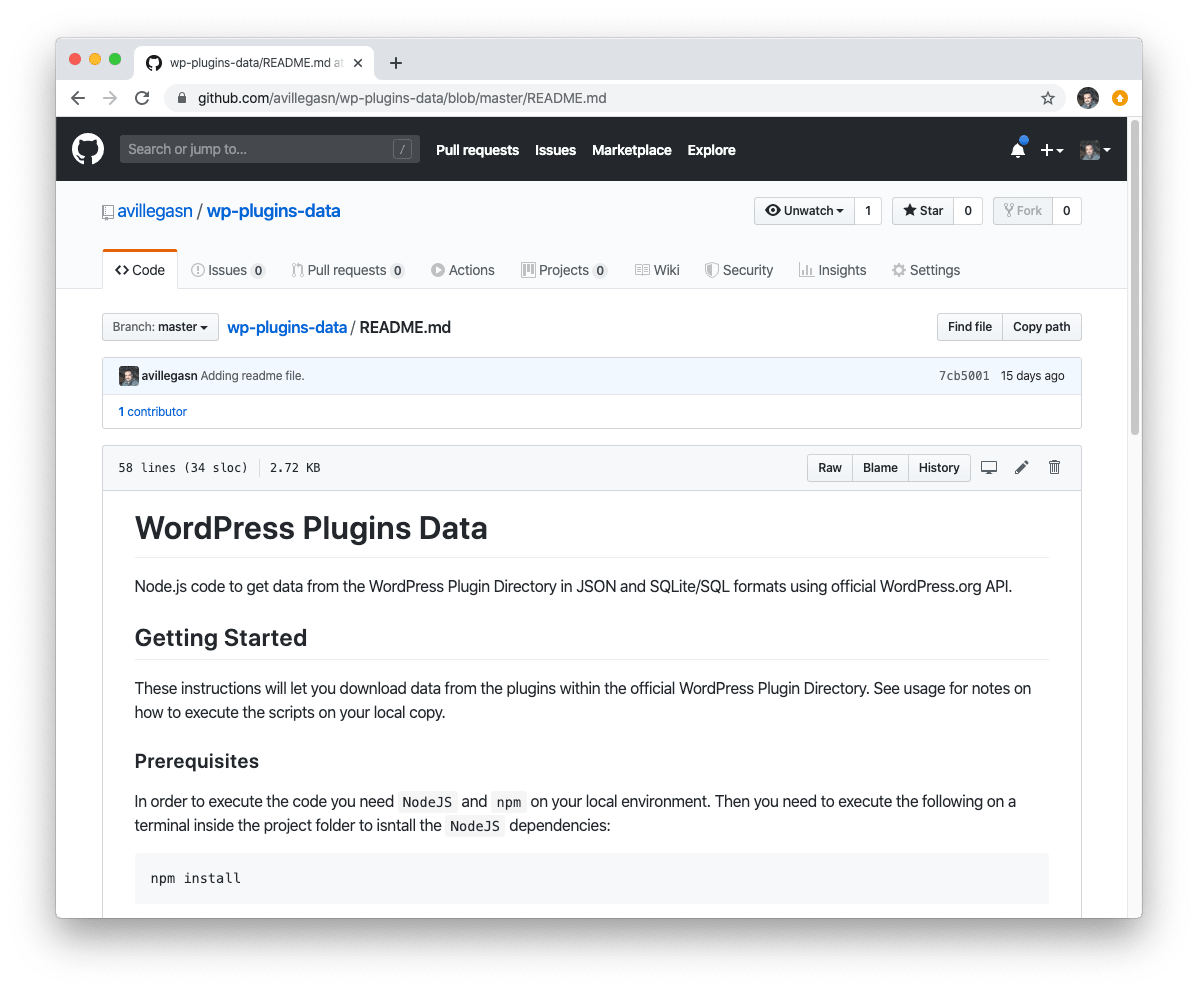View the Raw file contents

829,467
